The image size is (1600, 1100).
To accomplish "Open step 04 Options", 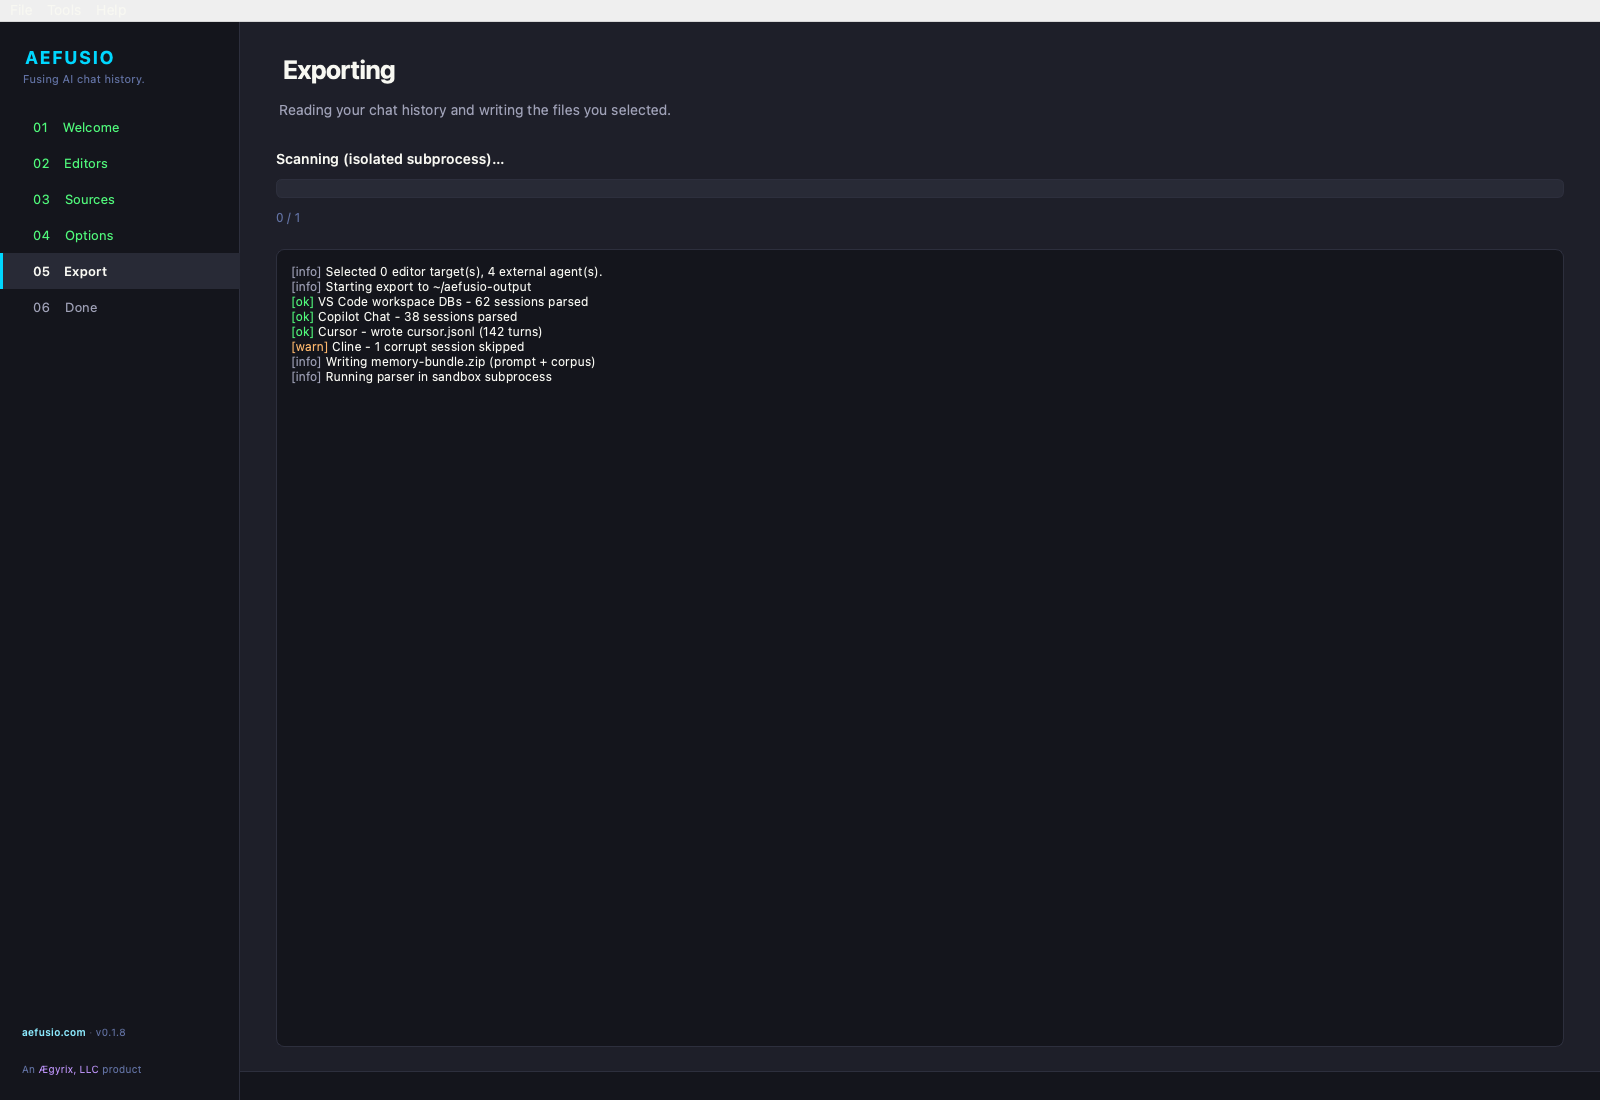I will [x=89, y=235].
